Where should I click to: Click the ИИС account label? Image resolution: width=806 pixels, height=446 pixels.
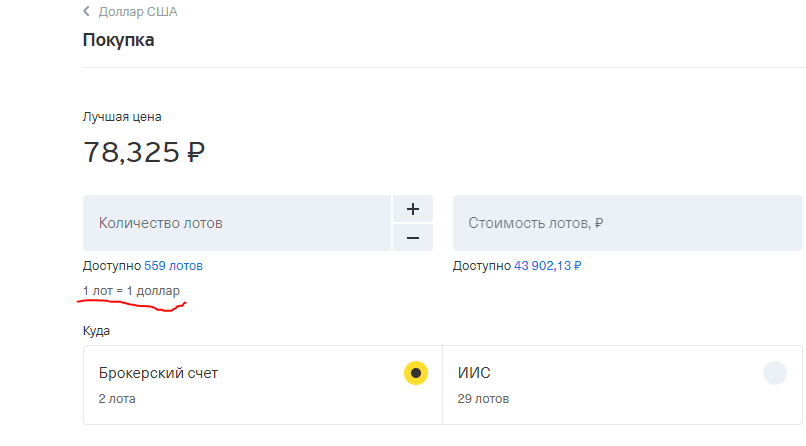(x=474, y=373)
